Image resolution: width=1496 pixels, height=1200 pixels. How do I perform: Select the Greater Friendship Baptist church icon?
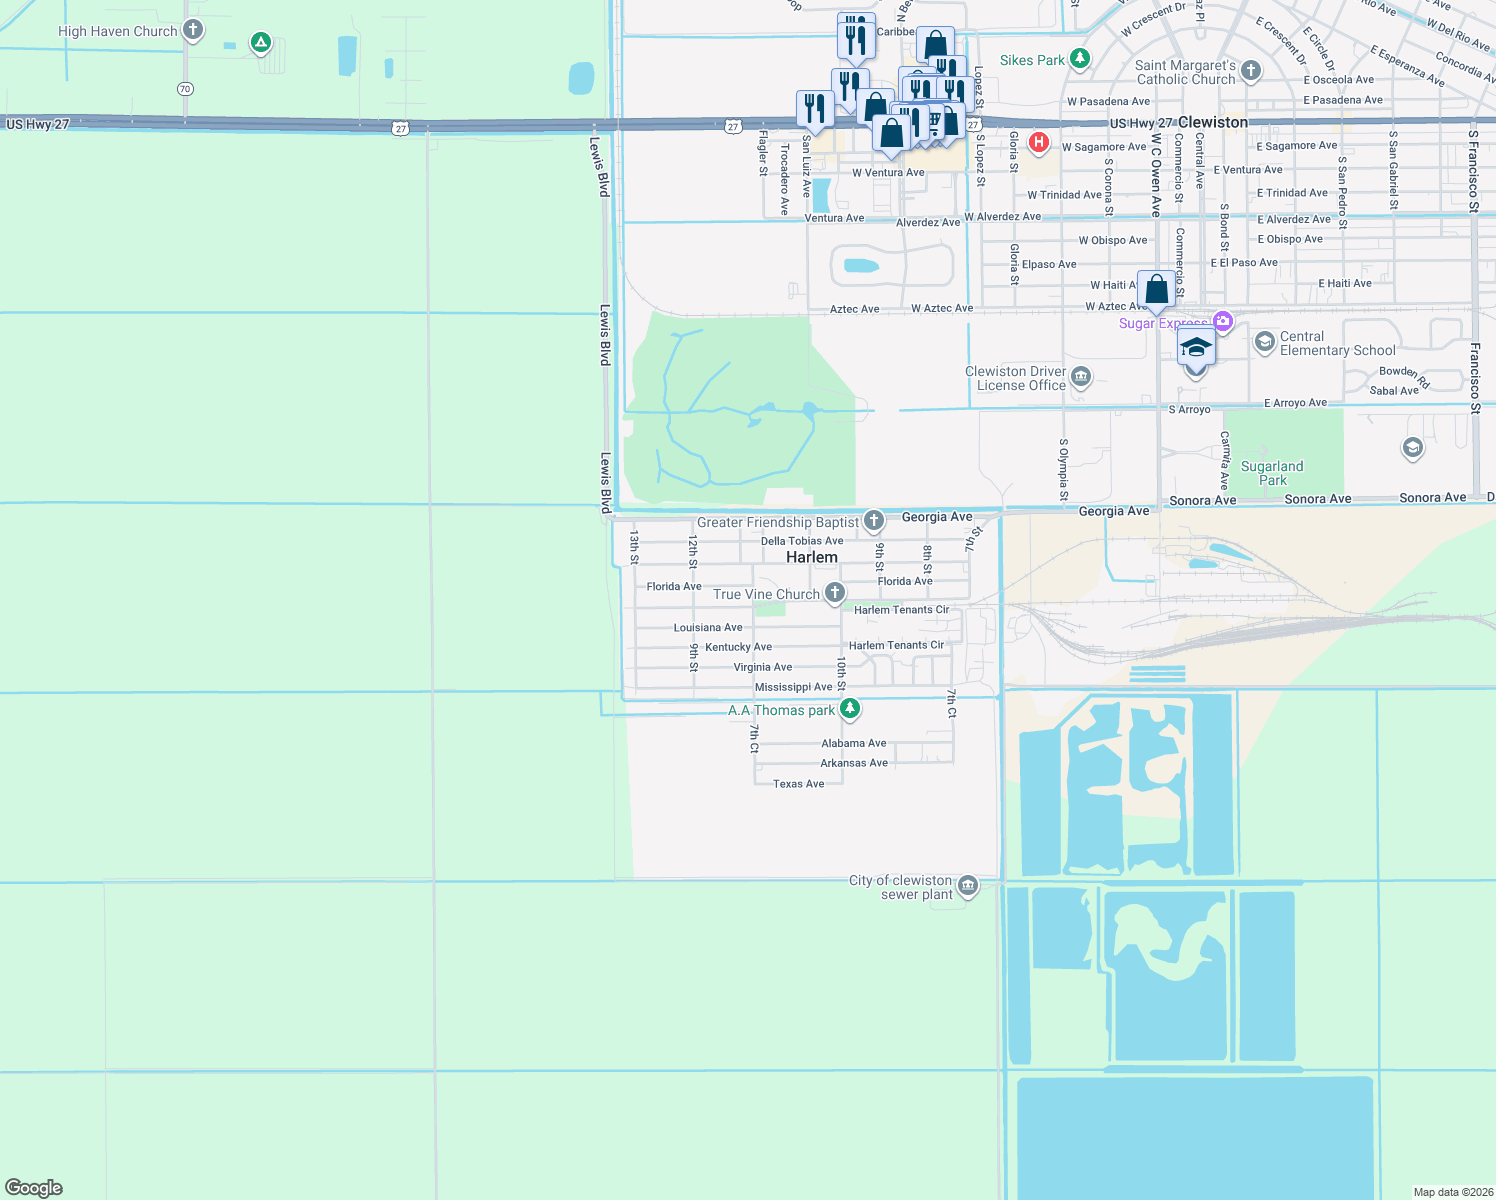pos(872,520)
